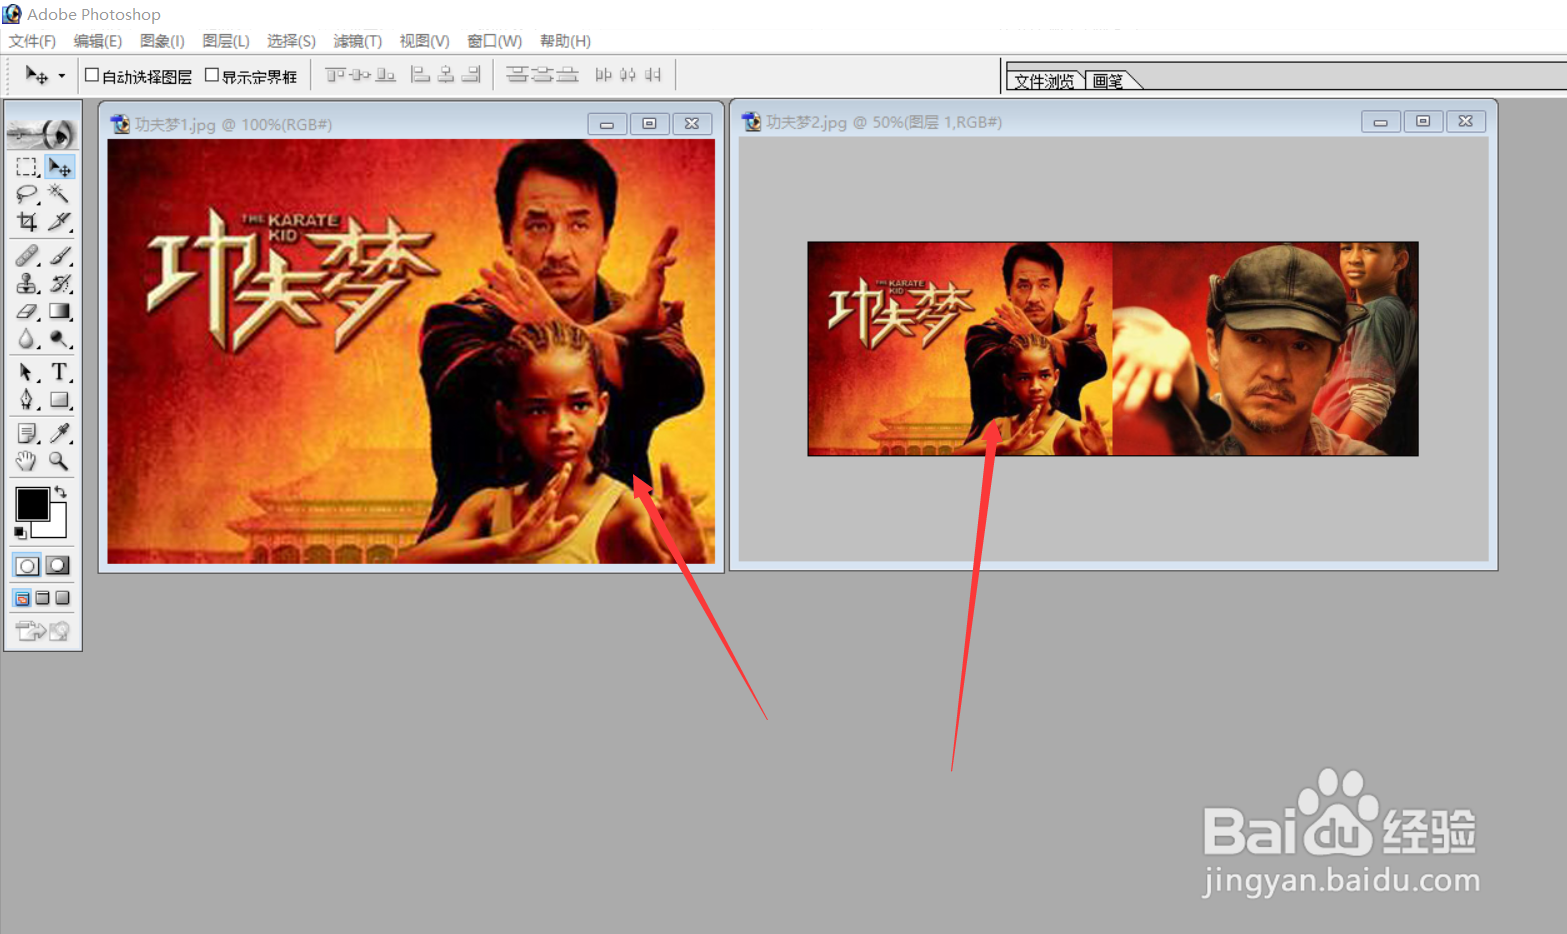This screenshot has width=1567, height=934.
Task: Select the Rectangle shape tool
Action: (60, 400)
